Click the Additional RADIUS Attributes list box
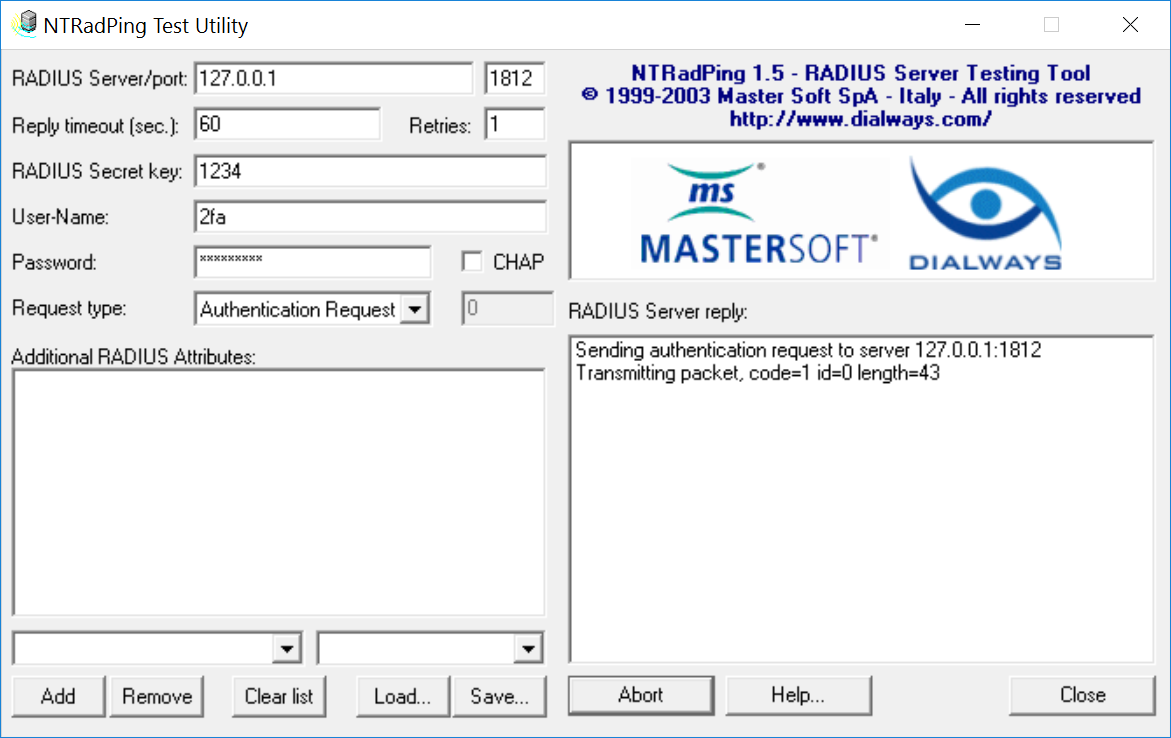 click(x=279, y=493)
